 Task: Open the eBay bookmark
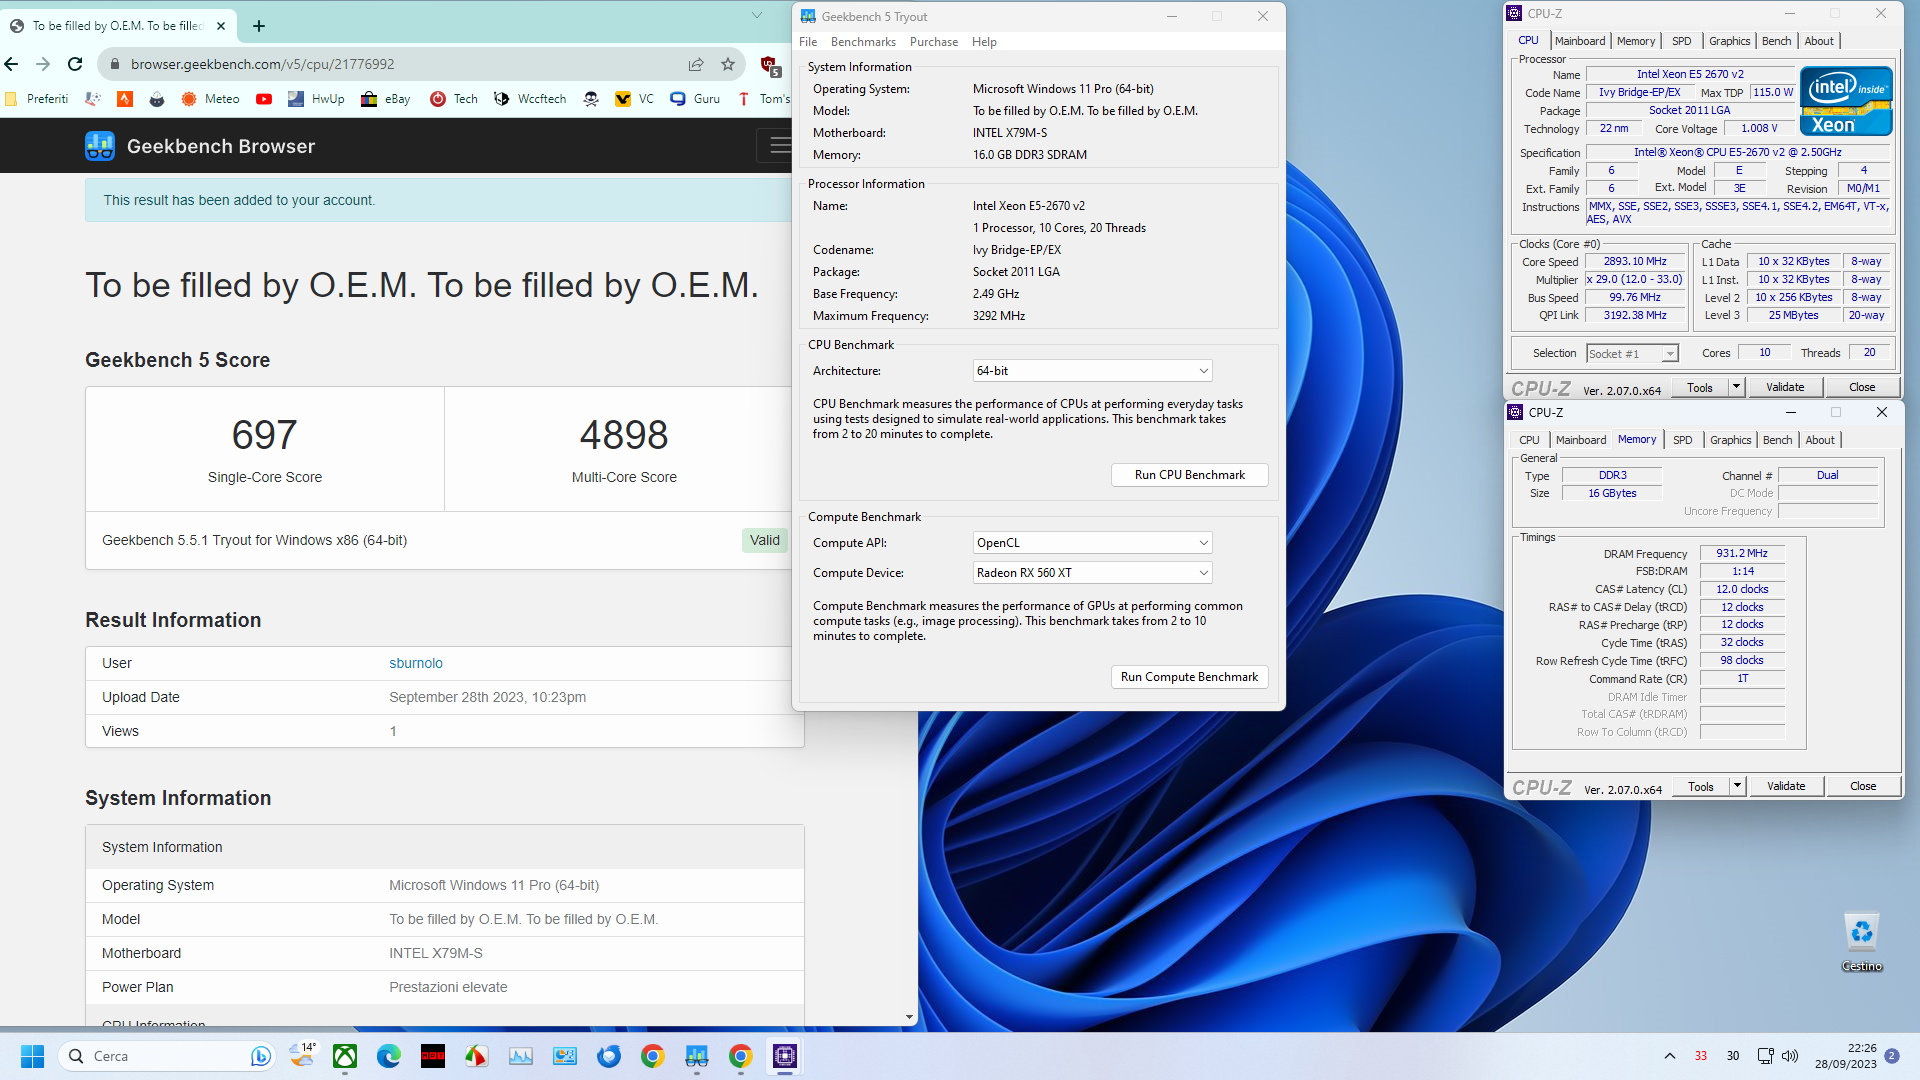[386, 99]
